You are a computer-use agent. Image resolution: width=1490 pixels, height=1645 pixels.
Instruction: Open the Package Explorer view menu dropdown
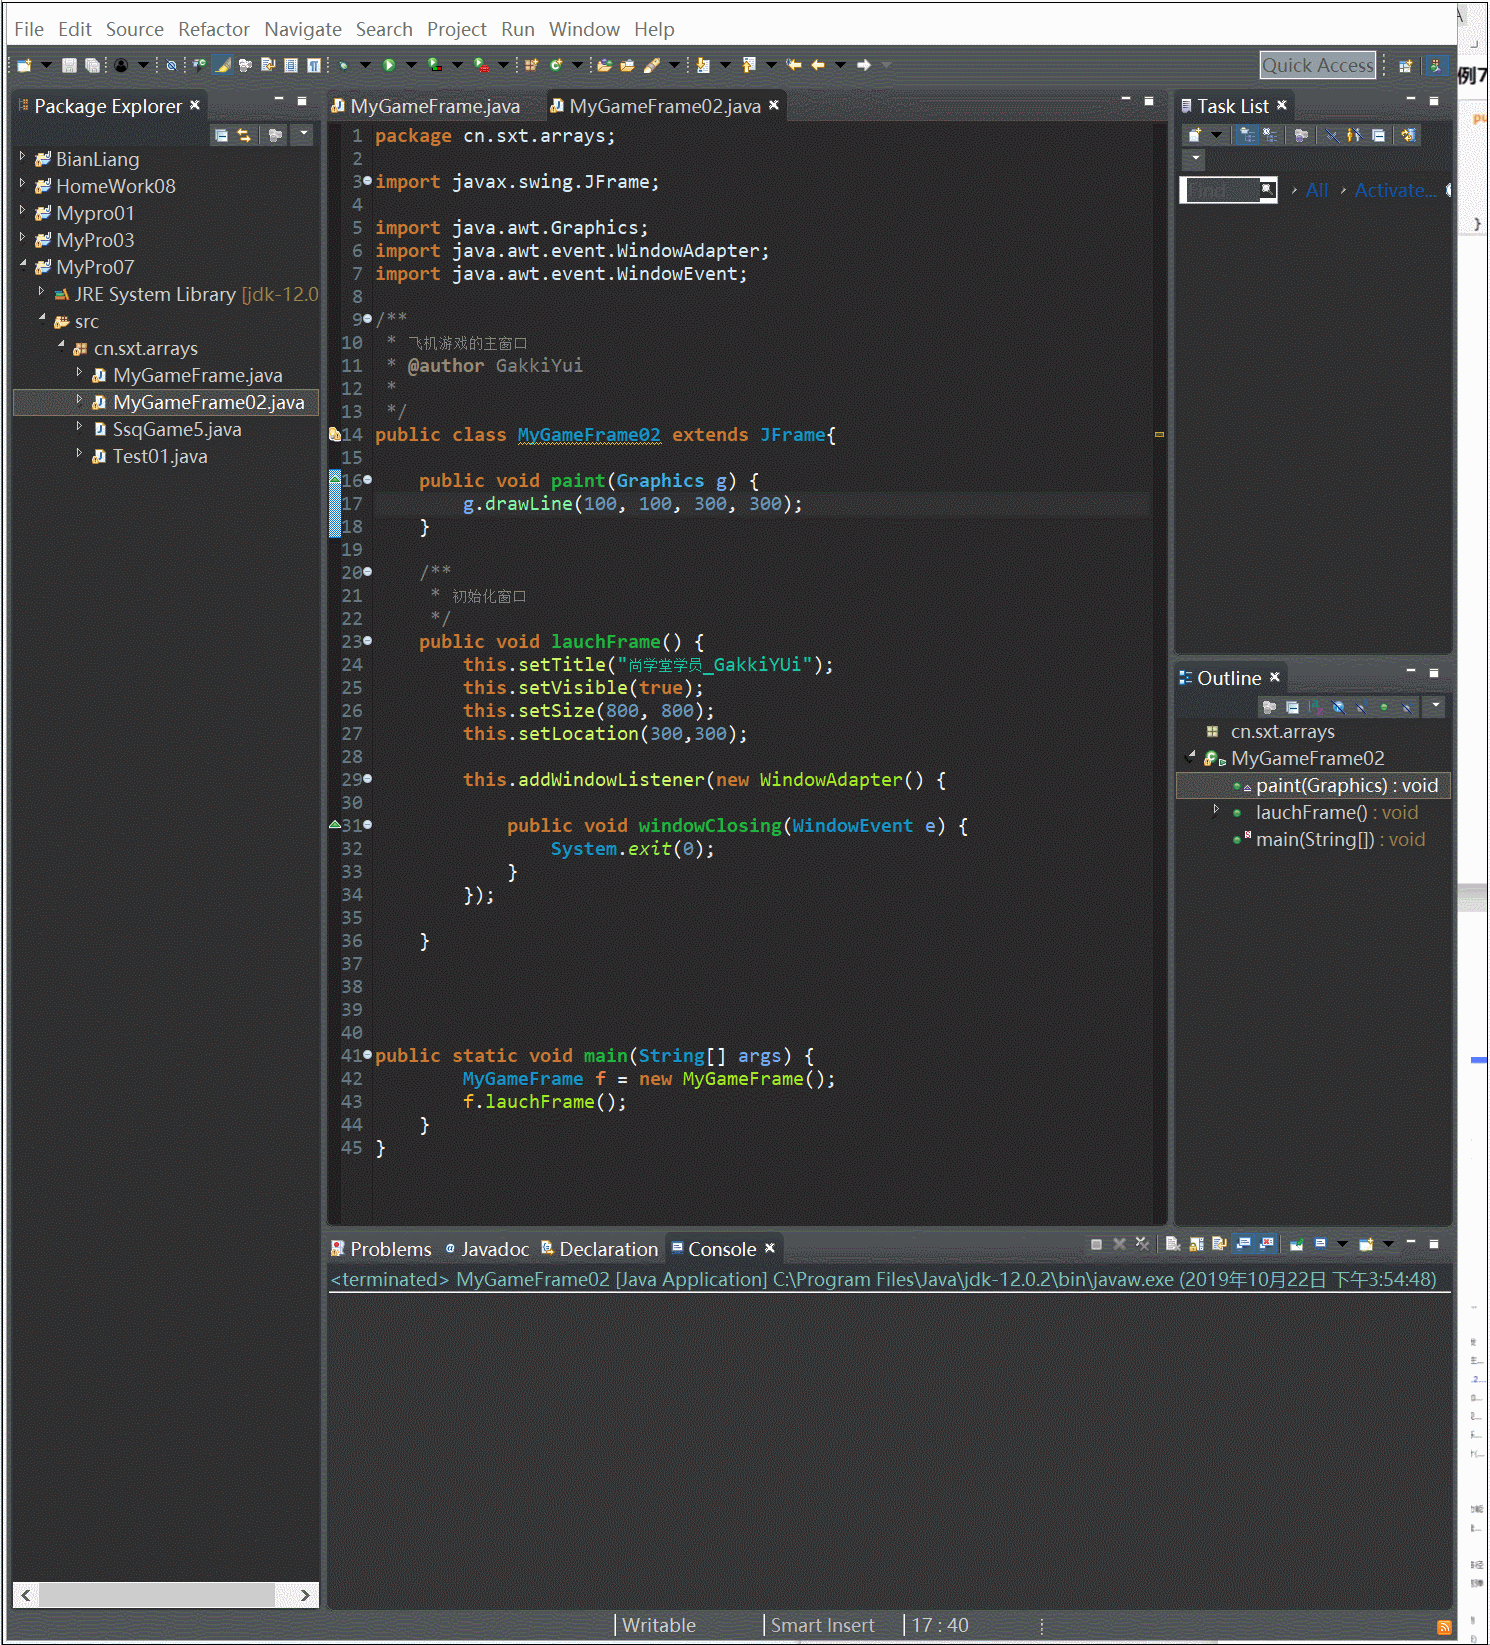coord(304,134)
